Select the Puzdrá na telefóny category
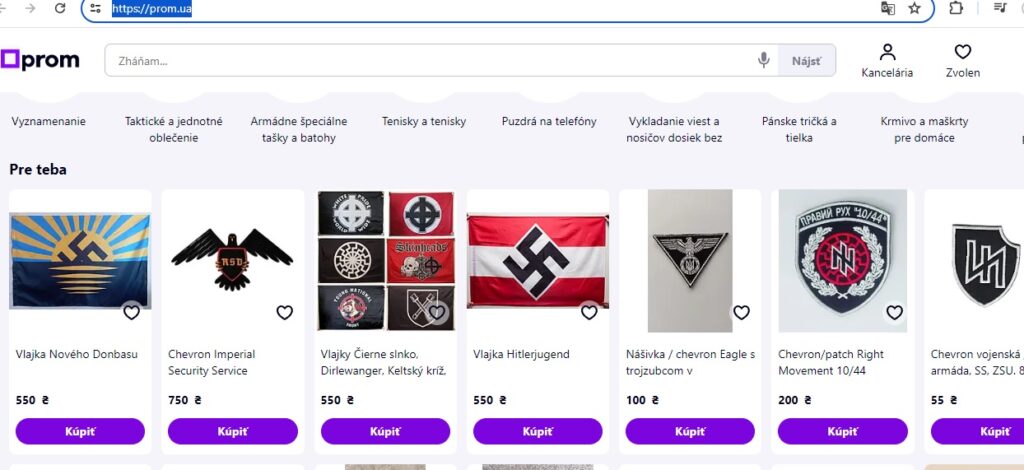The width and height of the screenshot is (1024, 470). [x=549, y=122]
